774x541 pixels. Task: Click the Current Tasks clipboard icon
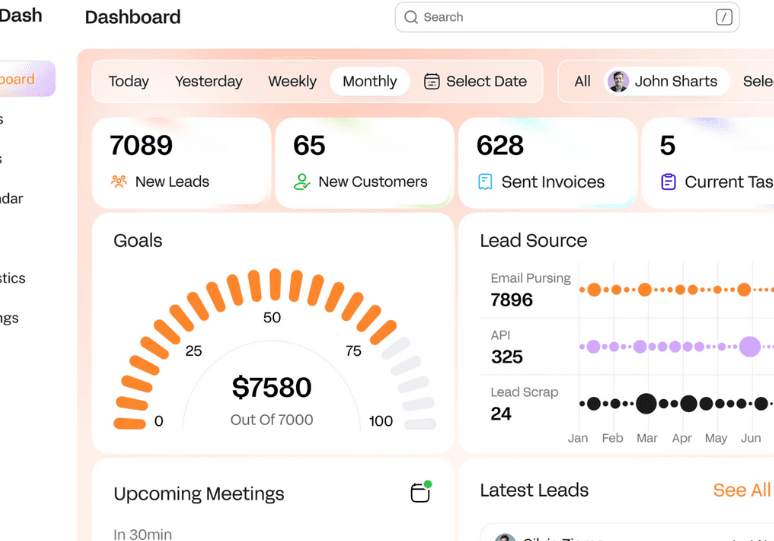coord(668,182)
